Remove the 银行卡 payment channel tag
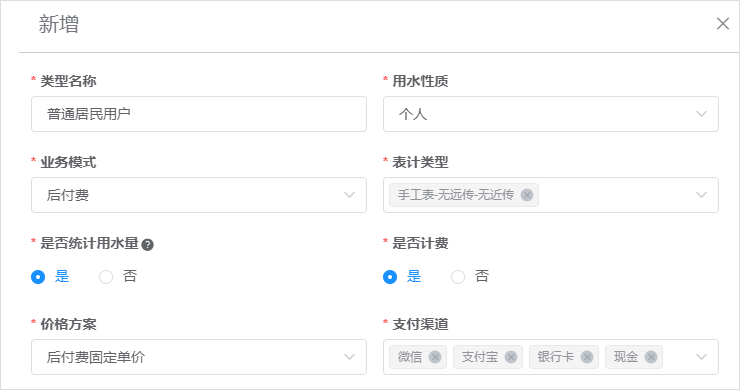740x390 pixels. [x=587, y=357]
